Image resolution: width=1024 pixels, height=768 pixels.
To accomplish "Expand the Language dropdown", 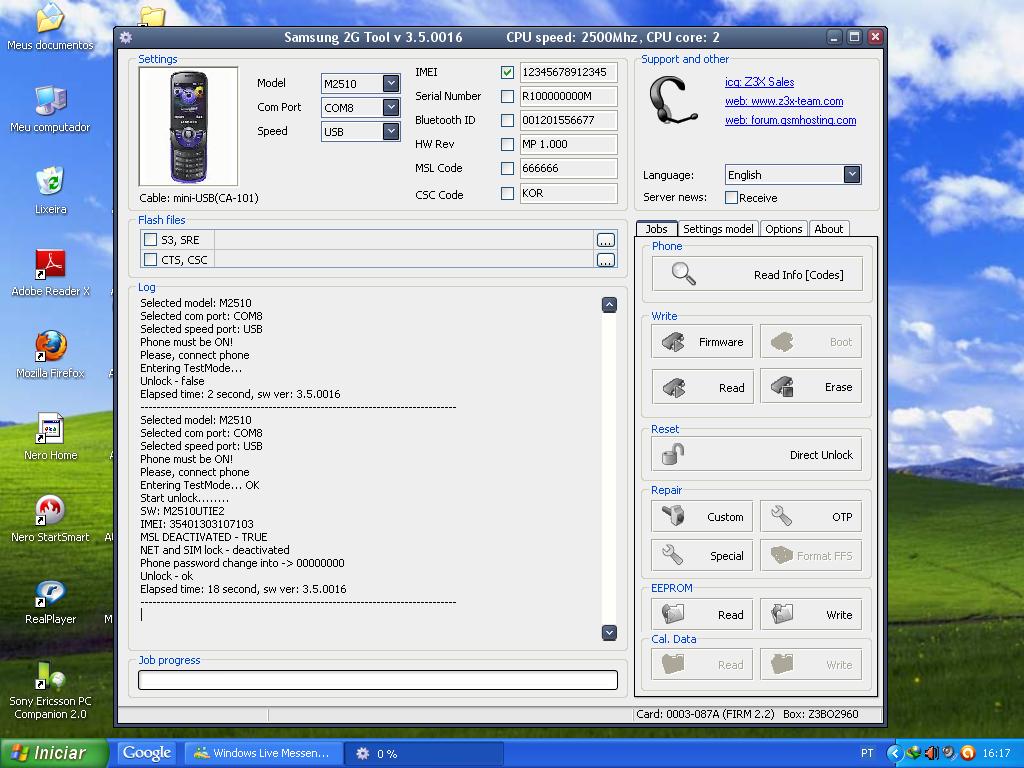I will [x=852, y=174].
